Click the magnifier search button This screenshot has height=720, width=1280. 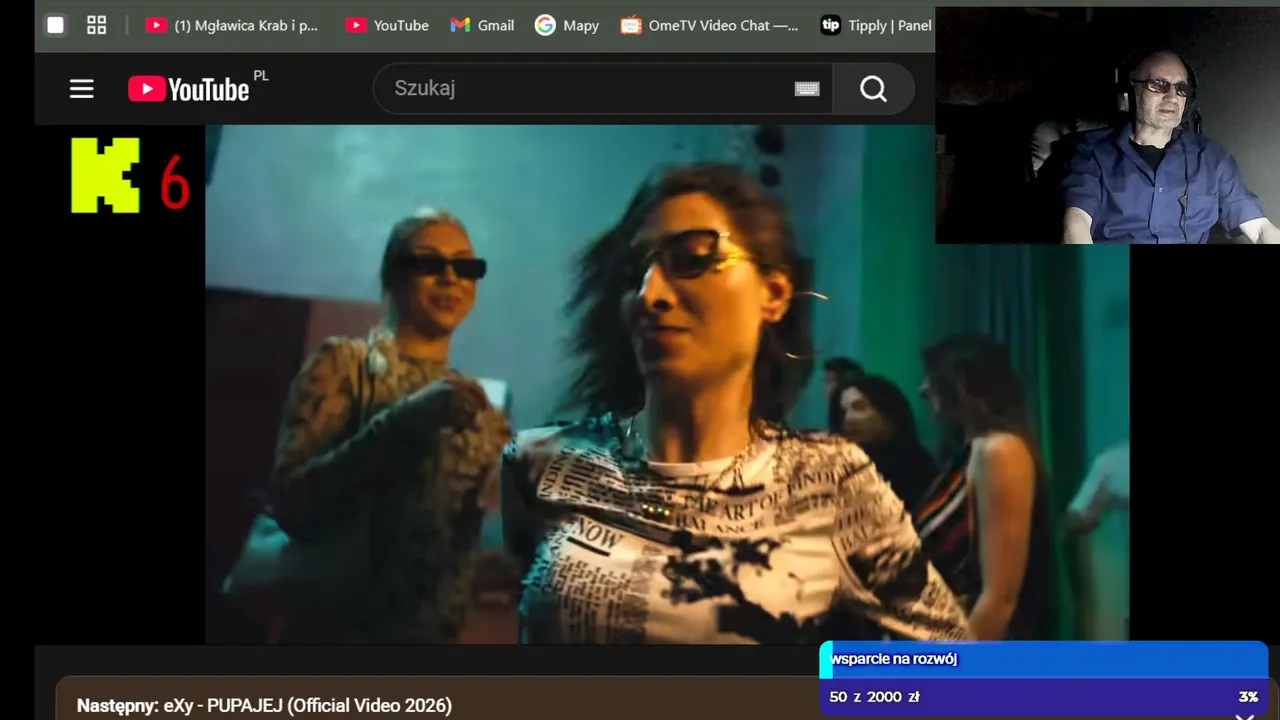tap(873, 89)
